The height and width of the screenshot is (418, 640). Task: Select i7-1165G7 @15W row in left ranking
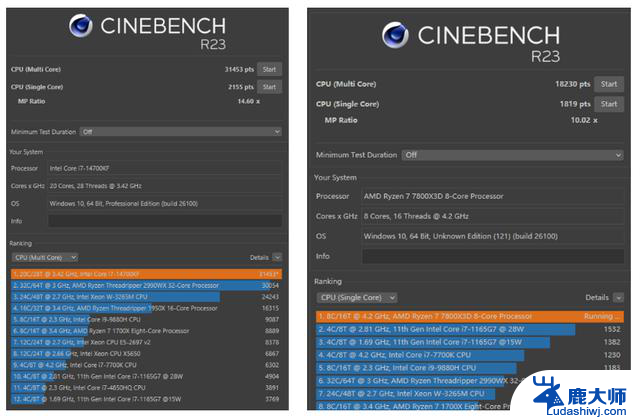pos(147,399)
